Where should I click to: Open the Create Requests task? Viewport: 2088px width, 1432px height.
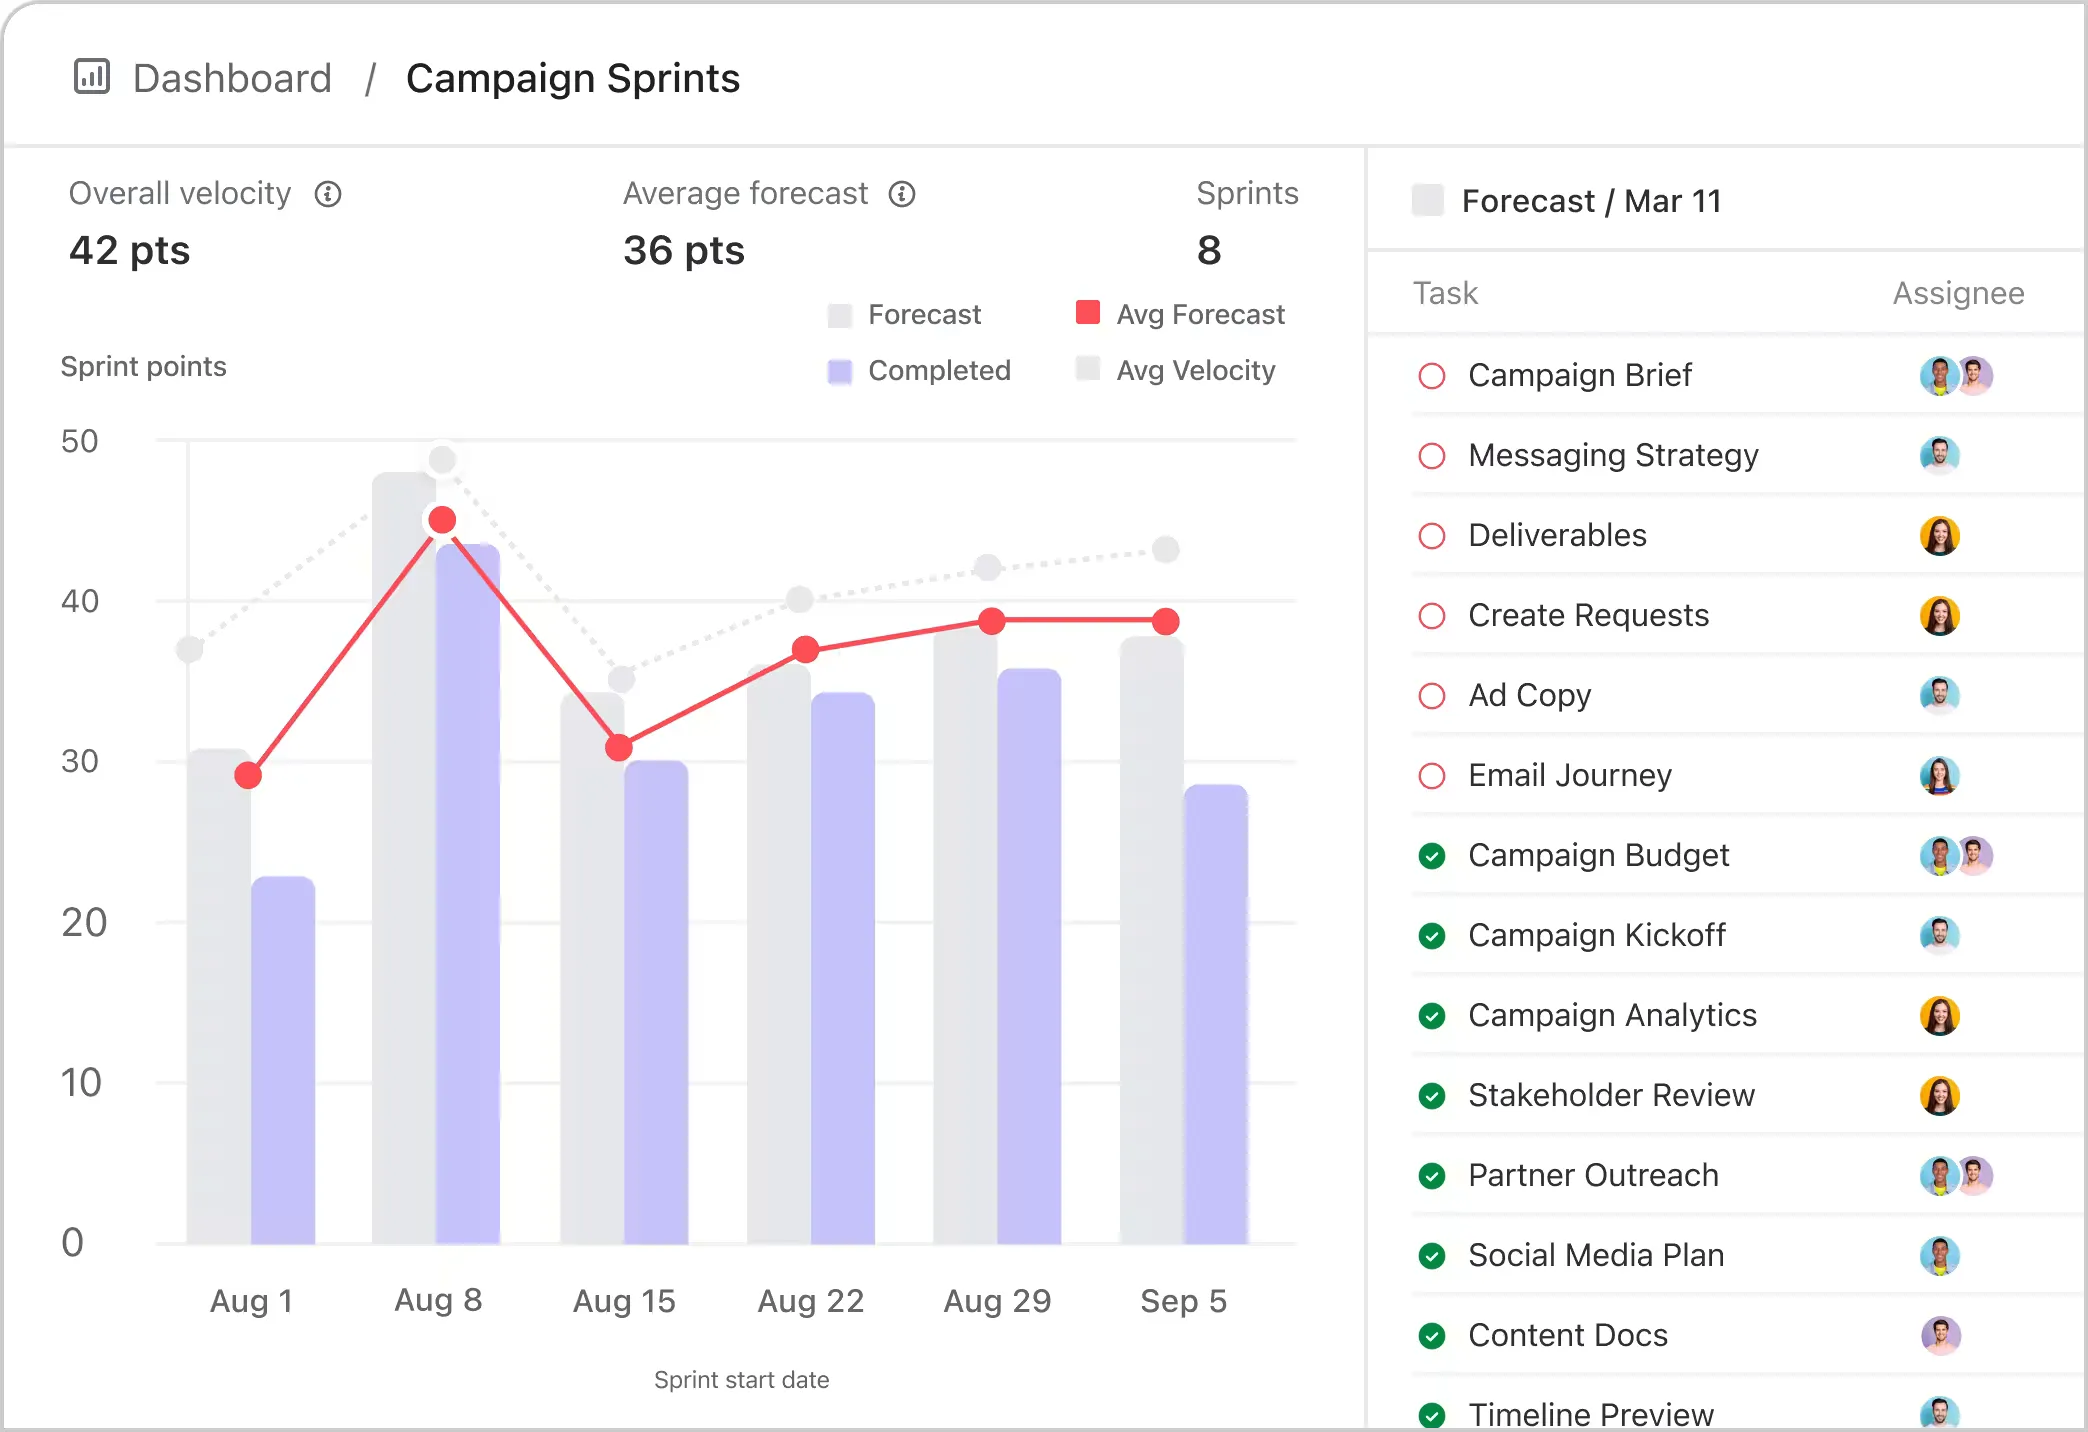pos(1588,615)
